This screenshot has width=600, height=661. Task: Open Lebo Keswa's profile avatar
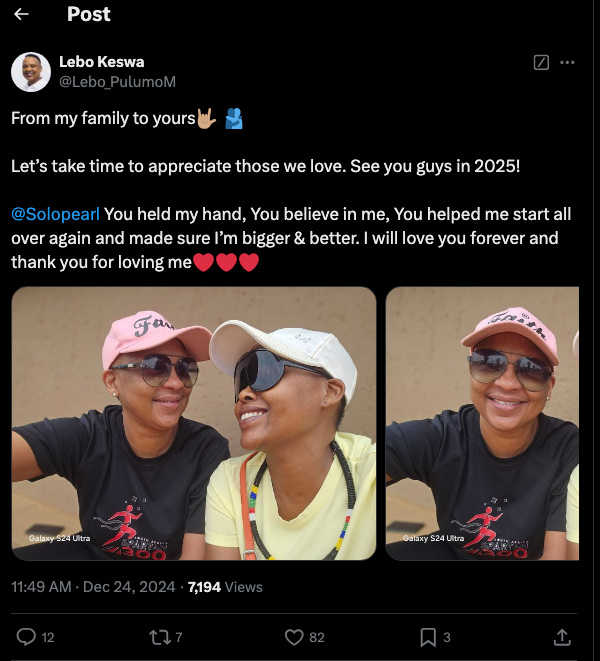[x=31, y=72]
